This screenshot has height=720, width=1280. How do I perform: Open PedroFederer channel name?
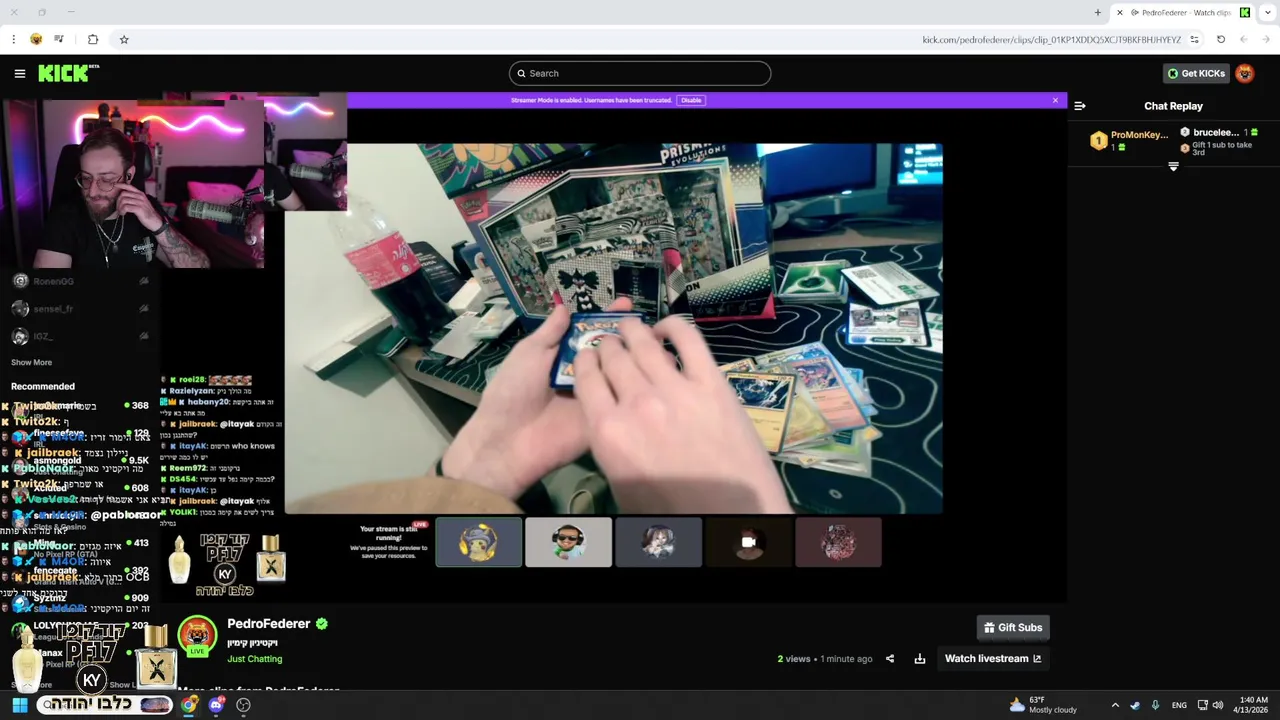(268, 624)
